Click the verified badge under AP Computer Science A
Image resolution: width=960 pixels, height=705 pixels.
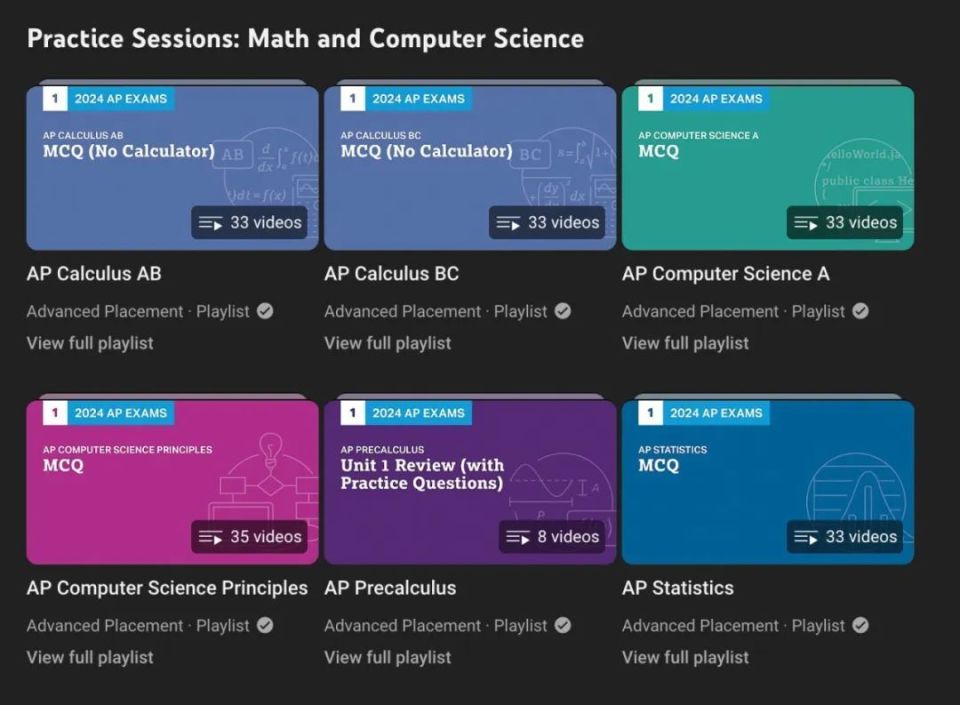click(860, 311)
